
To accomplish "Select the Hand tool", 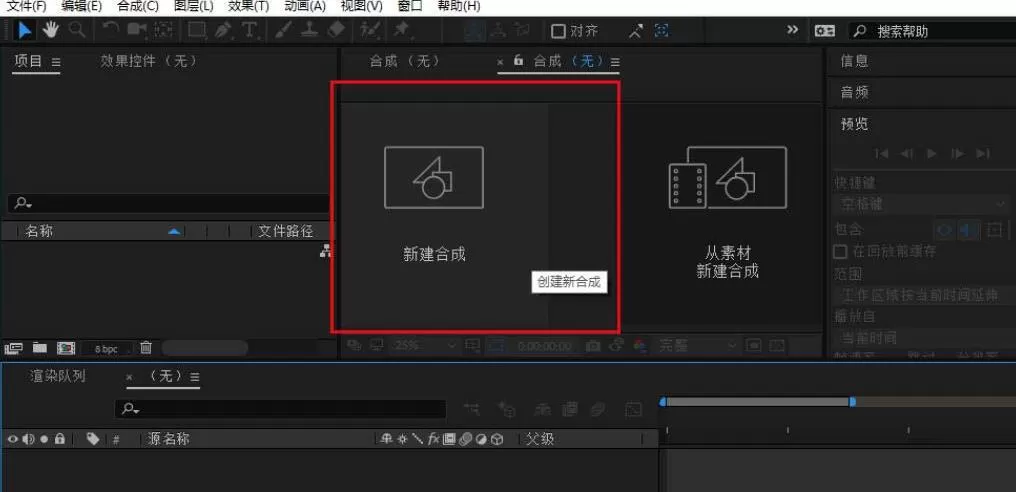I will click(x=51, y=30).
